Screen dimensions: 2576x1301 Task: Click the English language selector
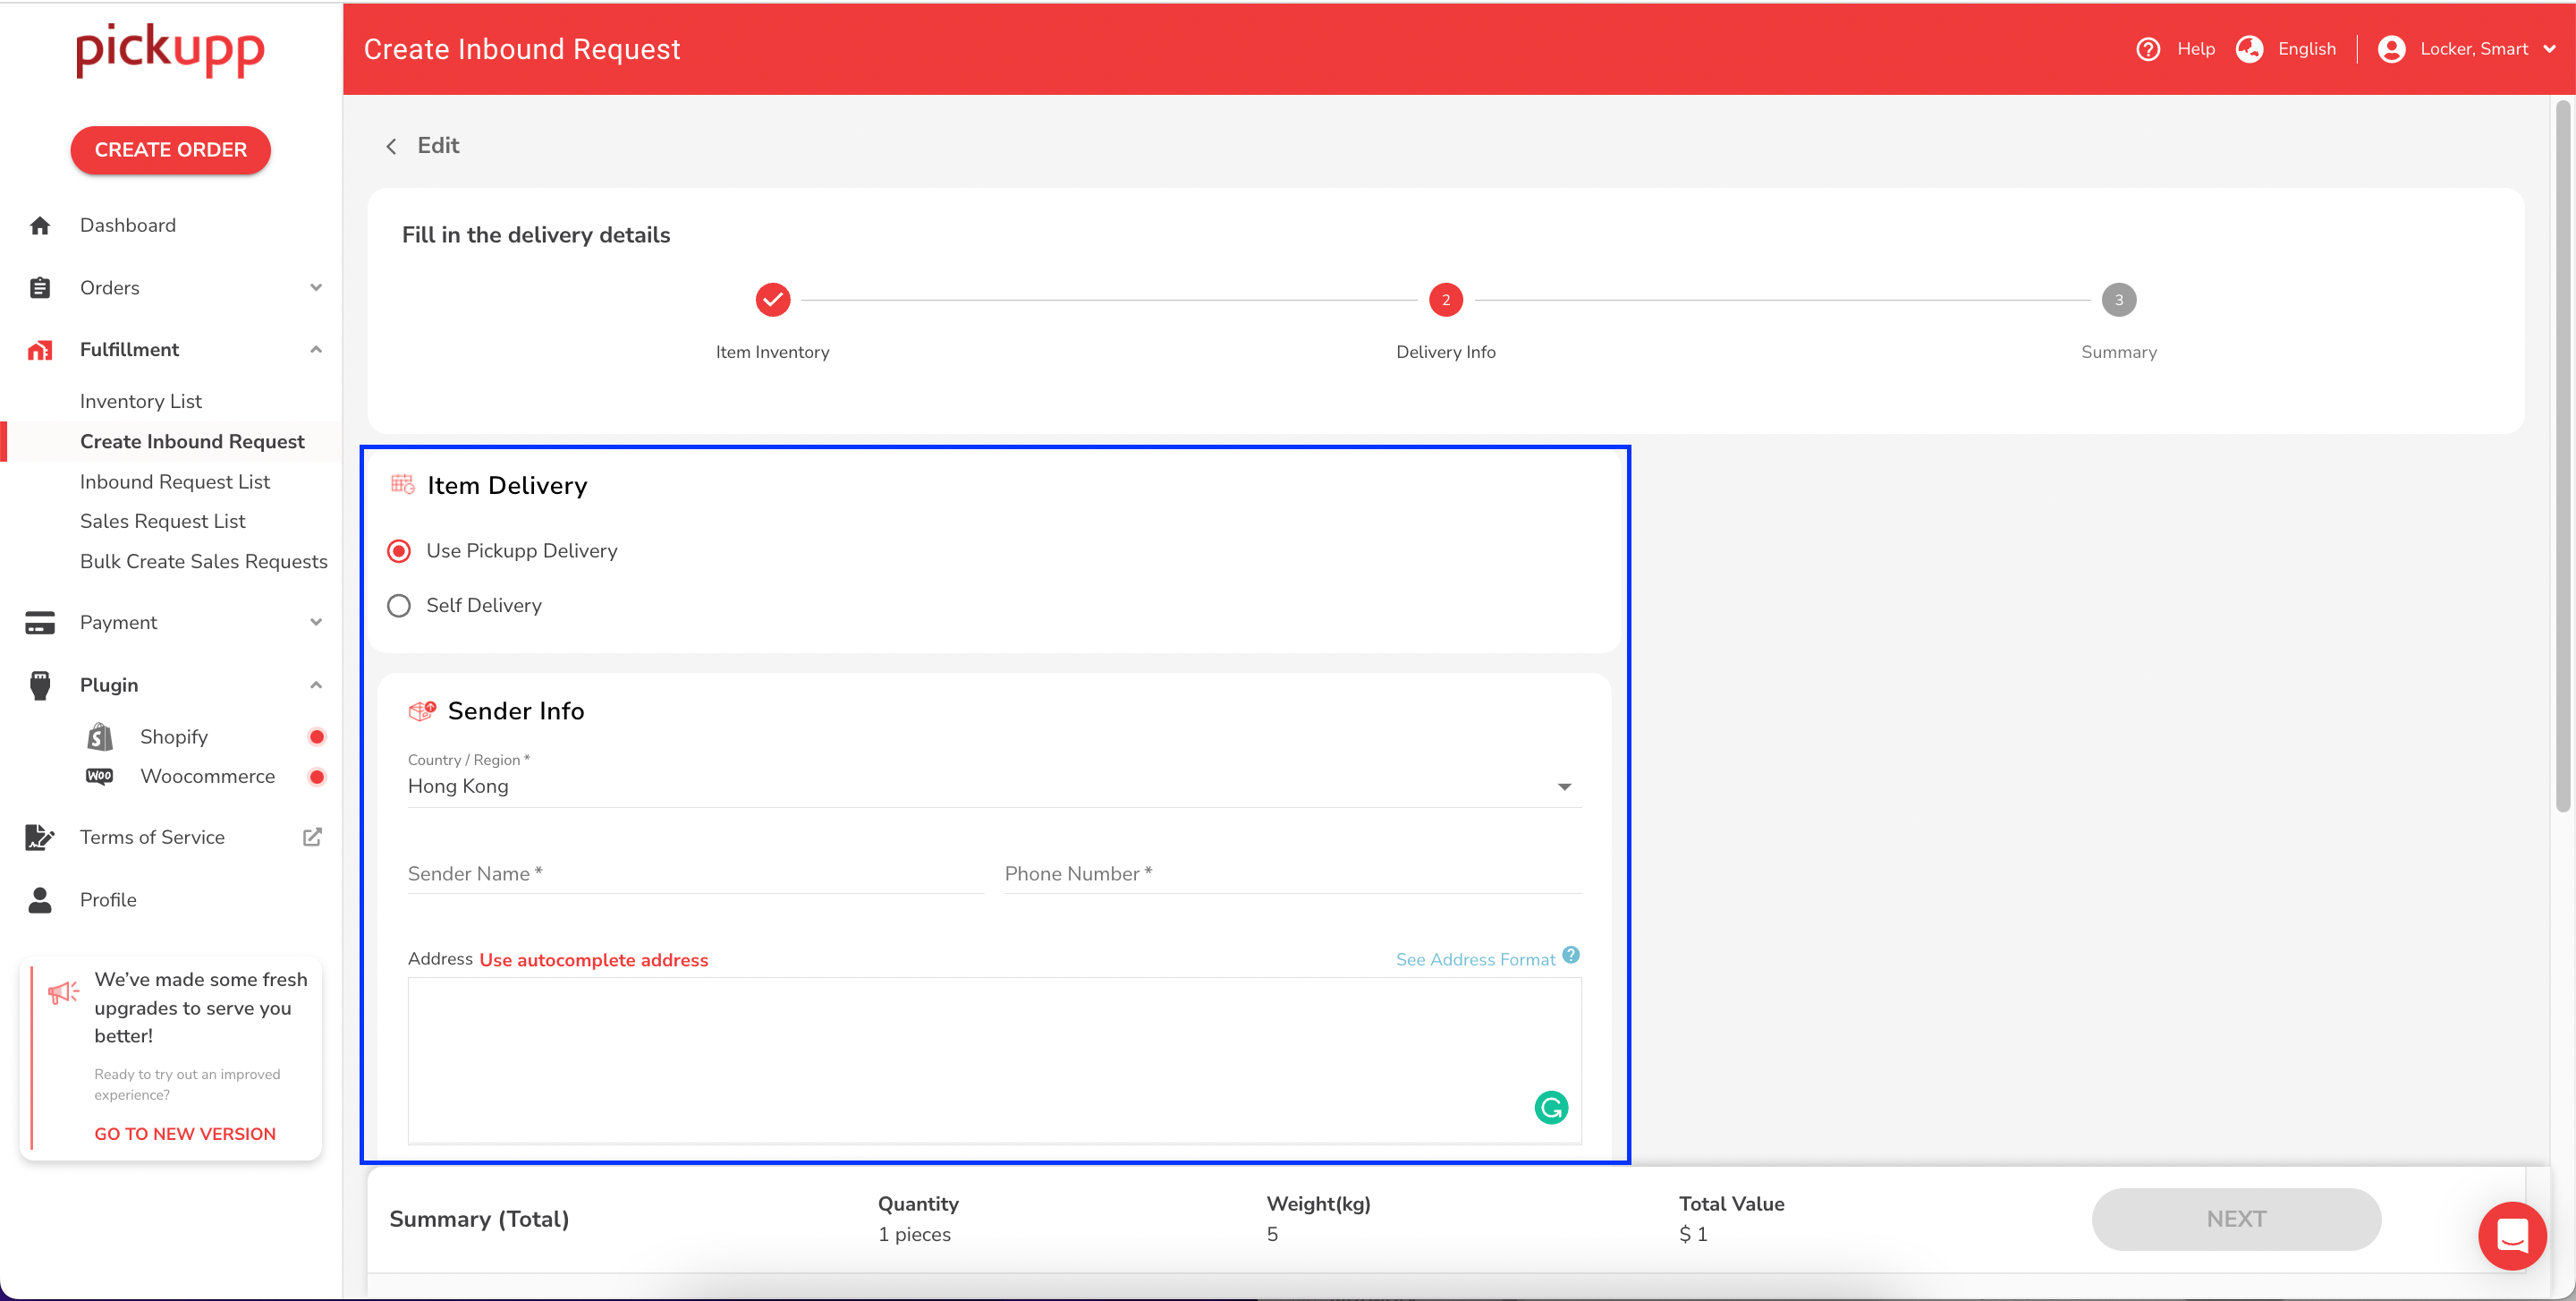[x=2307, y=49]
